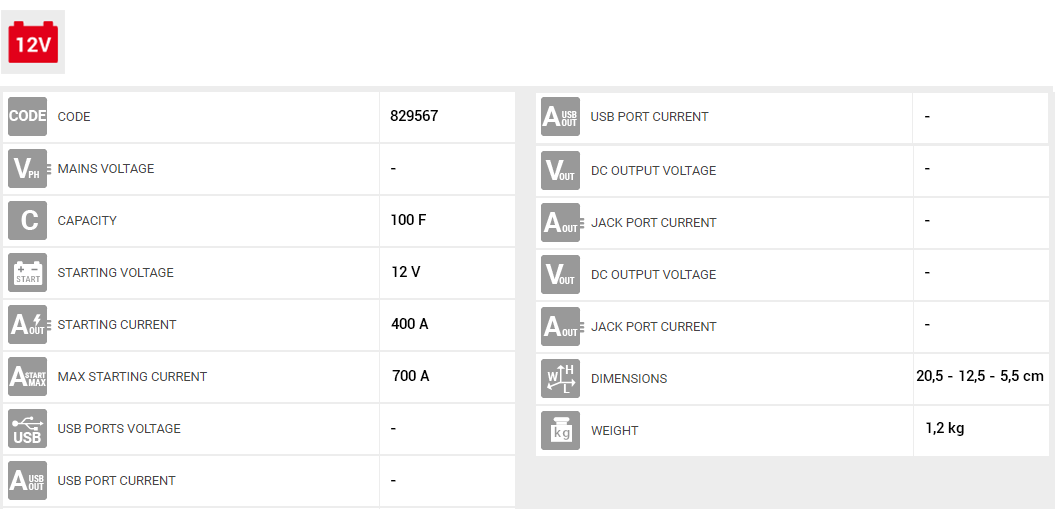Click the product code value 829567

click(x=414, y=116)
